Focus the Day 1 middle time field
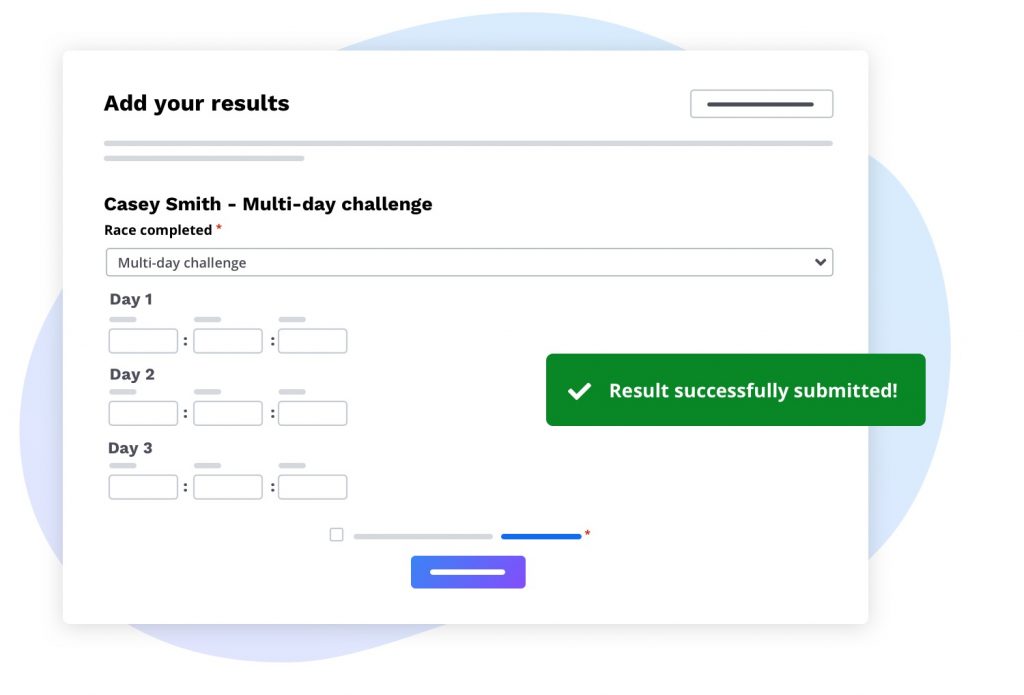1024x695 pixels. pyautogui.click(x=228, y=341)
